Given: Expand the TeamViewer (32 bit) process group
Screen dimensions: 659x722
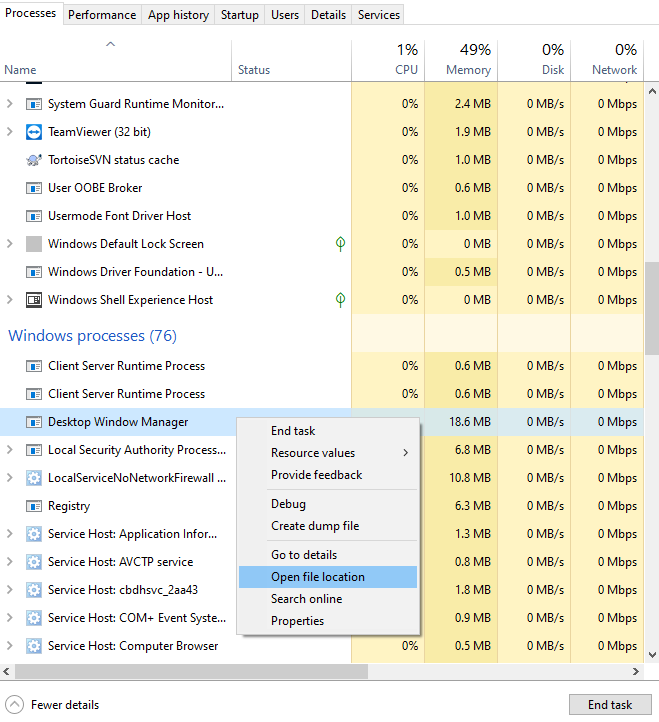Looking at the screenshot, I should [x=11, y=132].
